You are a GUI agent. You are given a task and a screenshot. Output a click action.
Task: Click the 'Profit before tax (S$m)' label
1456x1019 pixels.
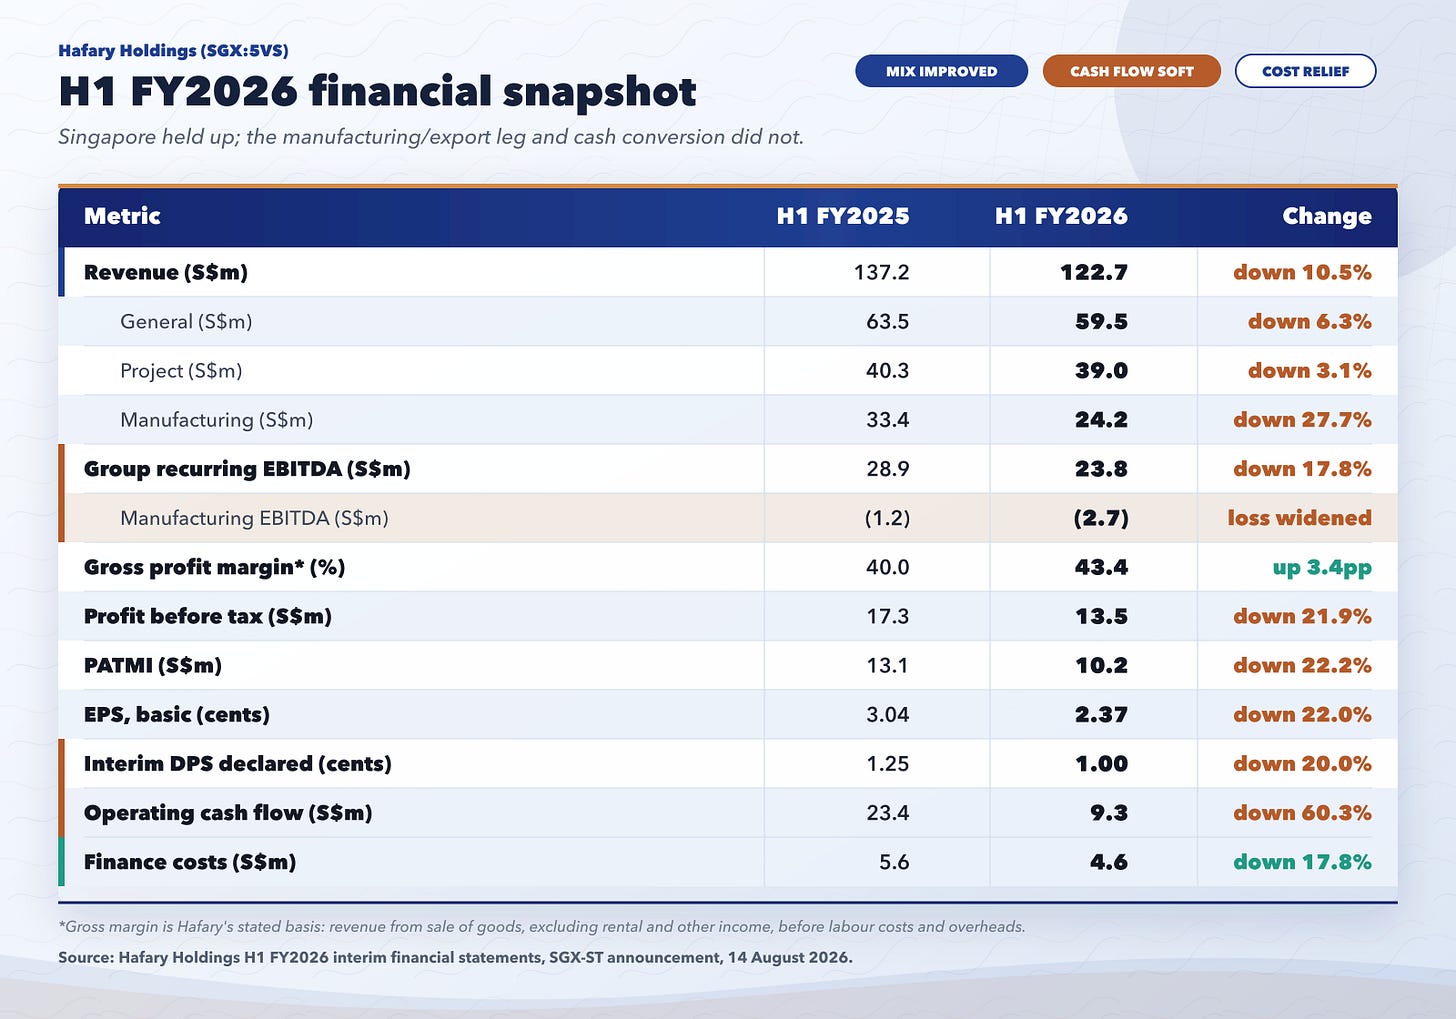pyautogui.click(x=208, y=616)
